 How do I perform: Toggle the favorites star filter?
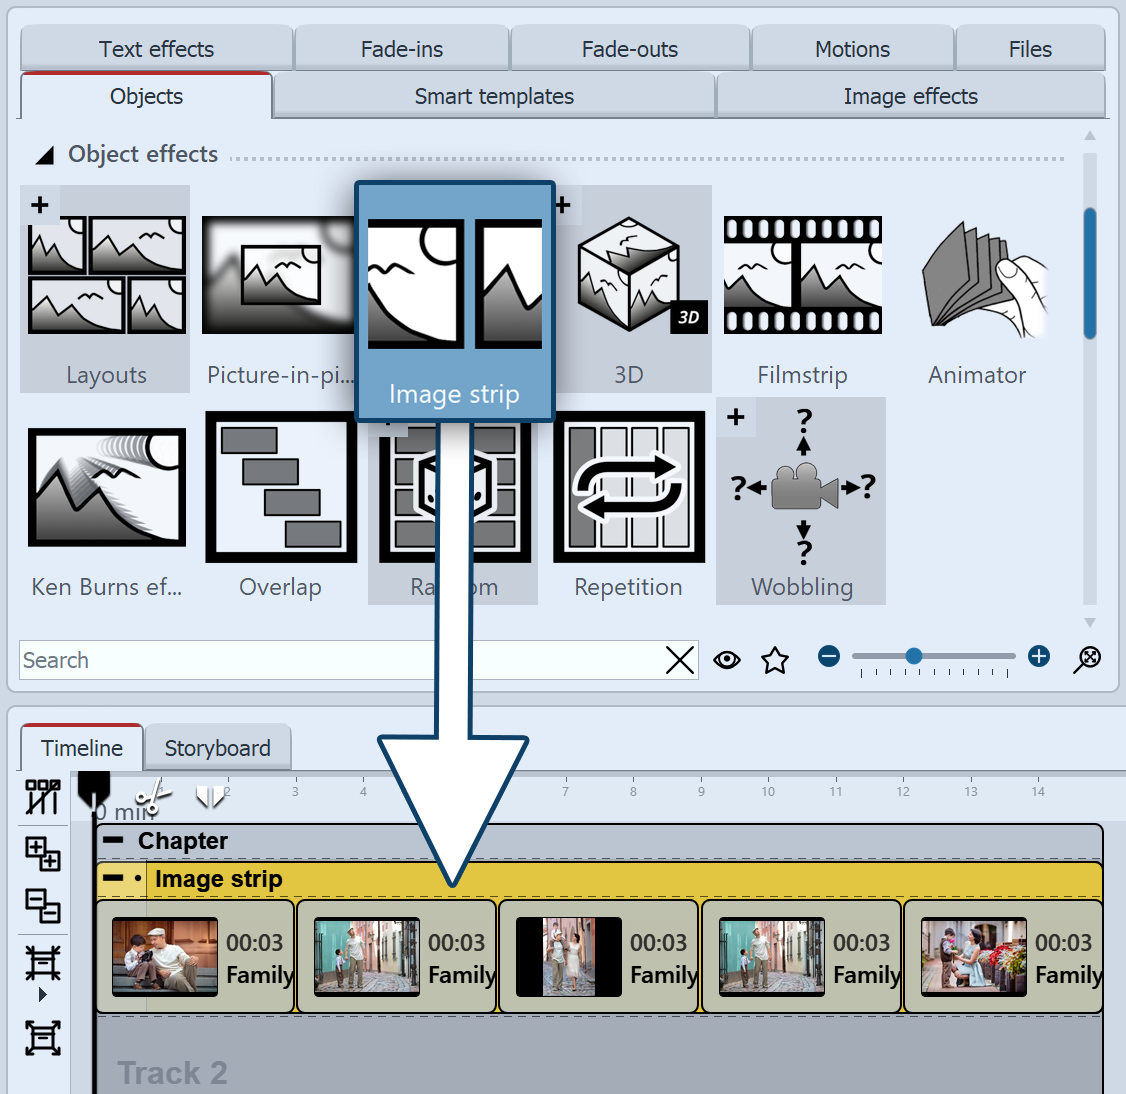[x=775, y=660]
